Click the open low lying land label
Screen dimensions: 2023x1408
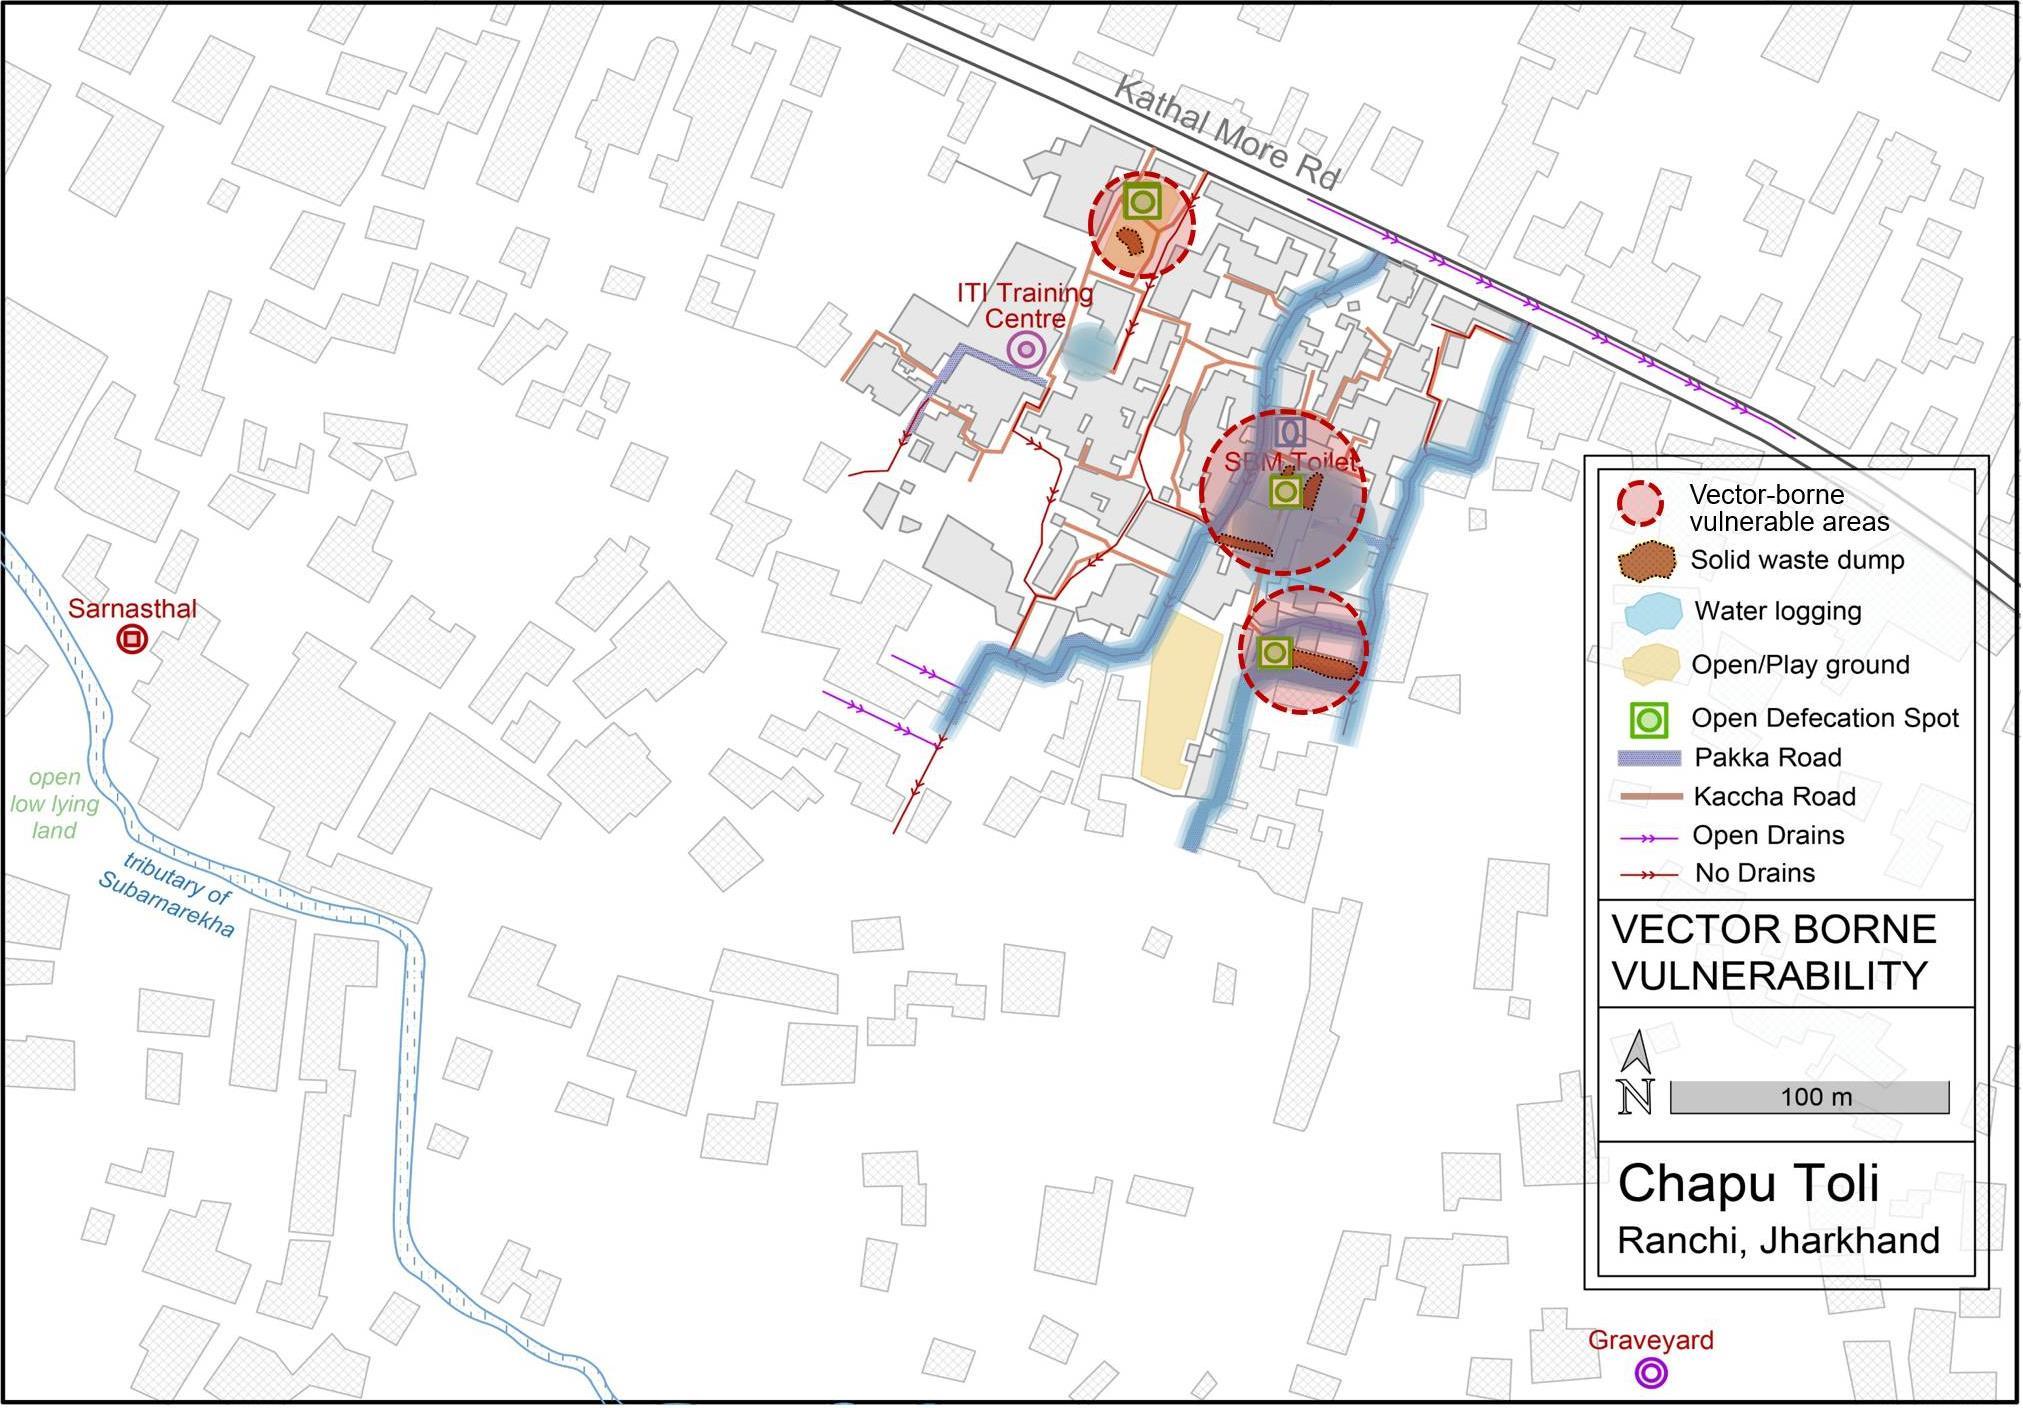coord(55,804)
